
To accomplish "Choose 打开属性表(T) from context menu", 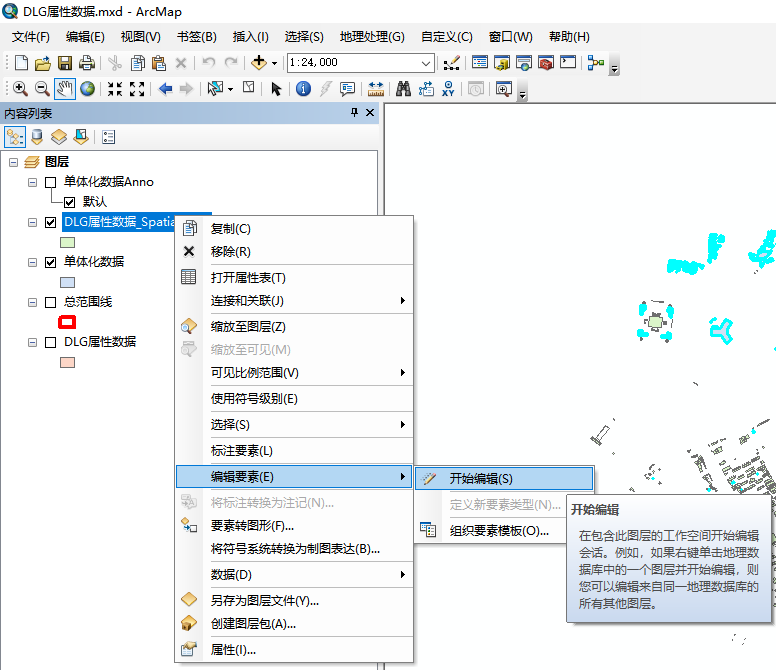I will pyautogui.click(x=294, y=278).
